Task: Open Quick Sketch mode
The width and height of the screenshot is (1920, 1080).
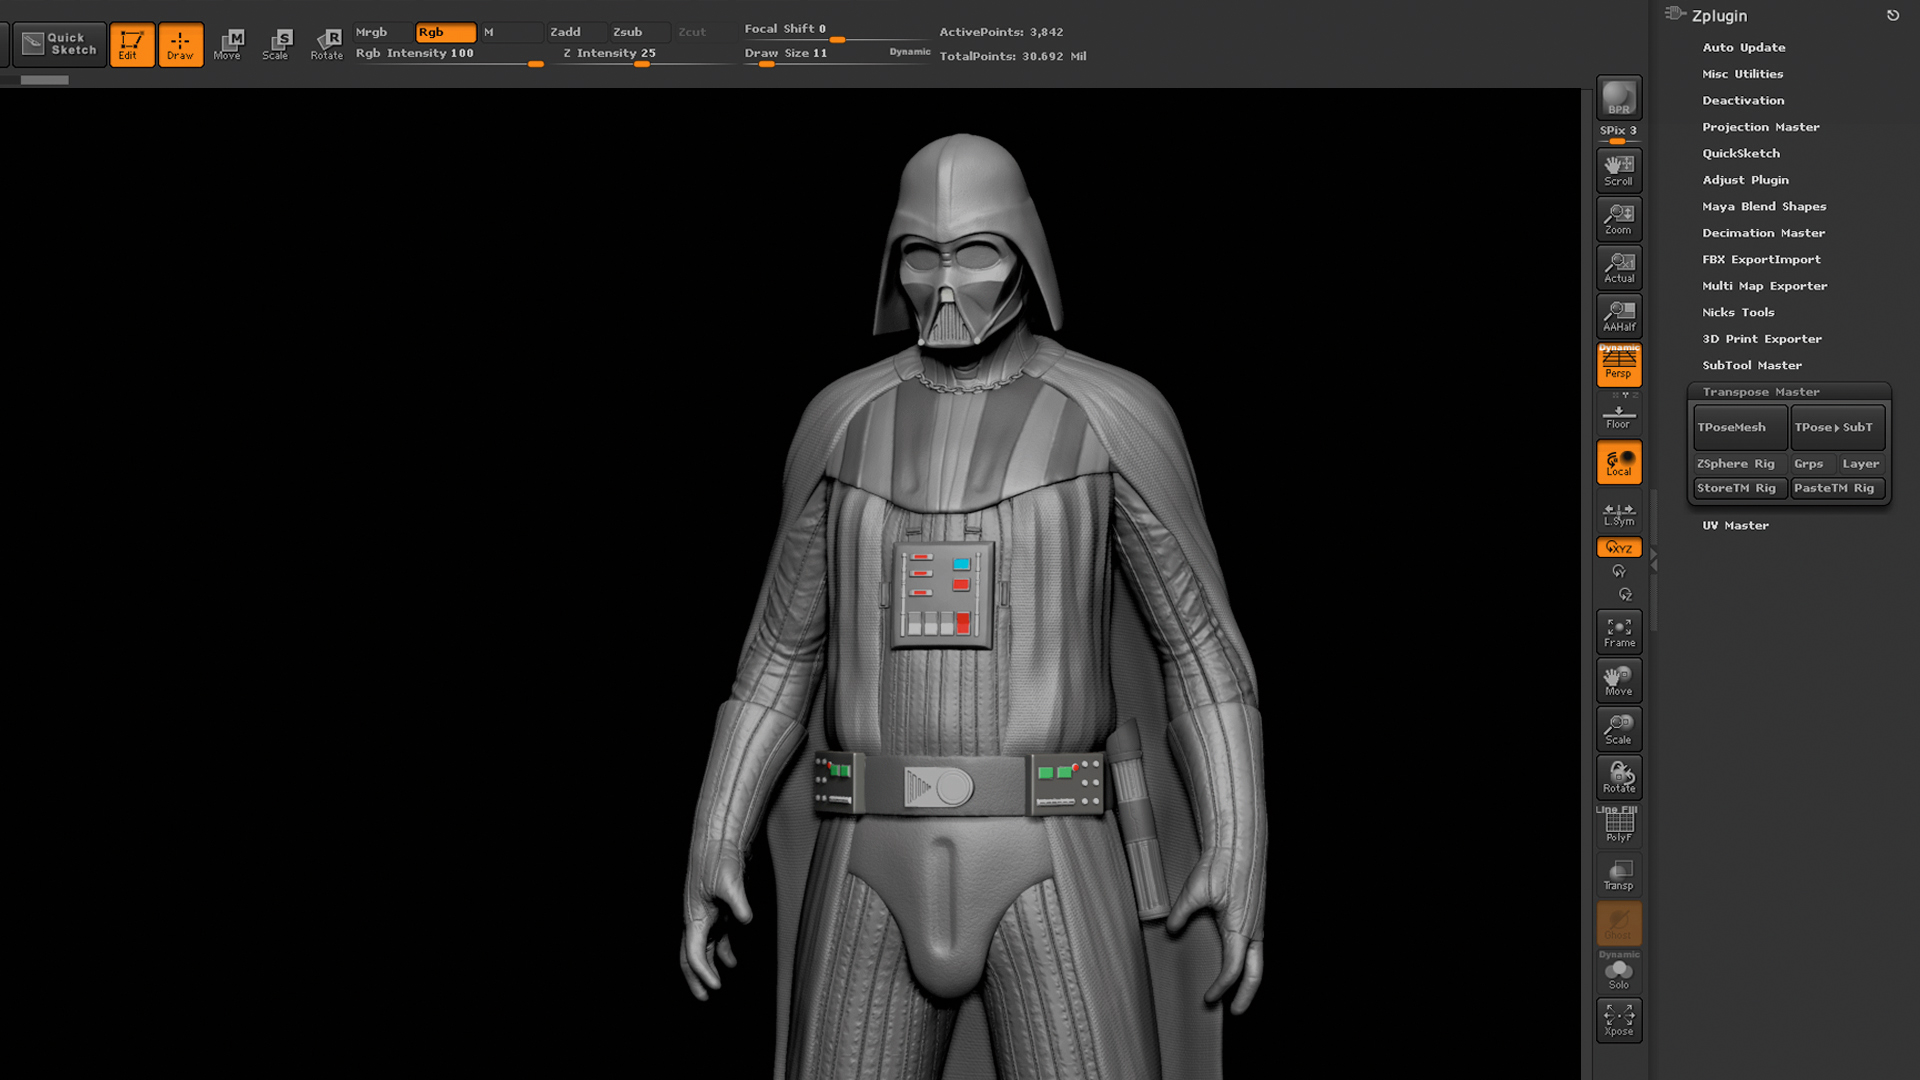Action: (59, 44)
